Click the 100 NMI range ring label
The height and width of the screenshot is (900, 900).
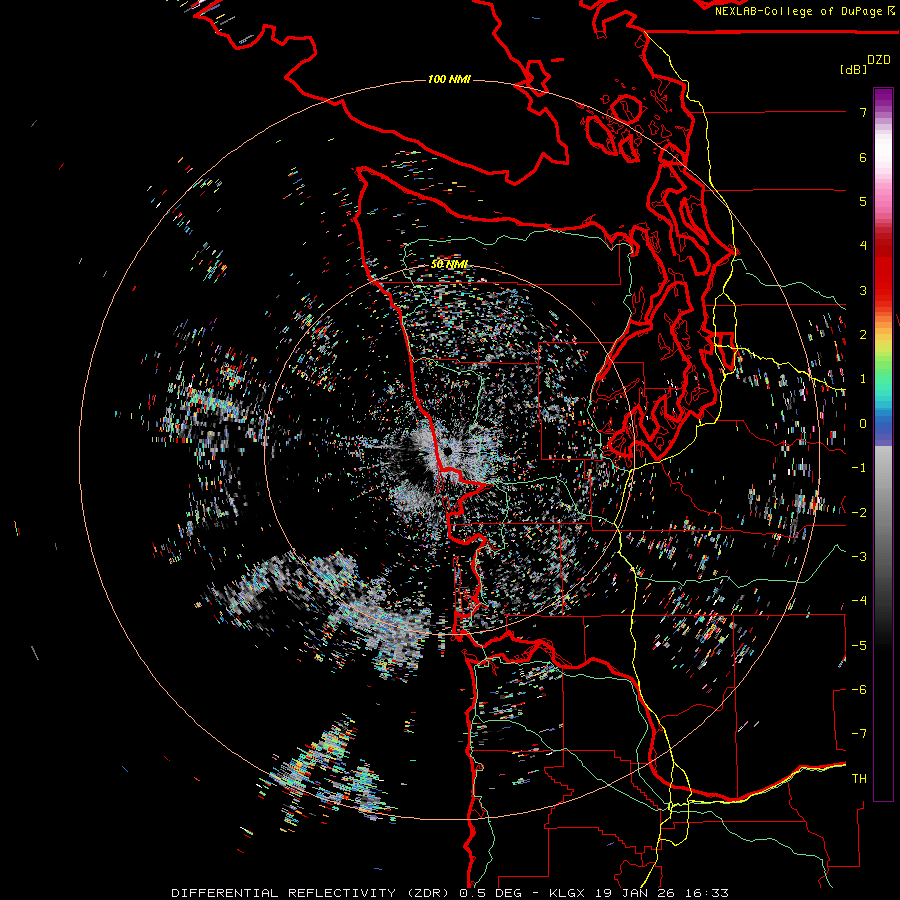449,79
